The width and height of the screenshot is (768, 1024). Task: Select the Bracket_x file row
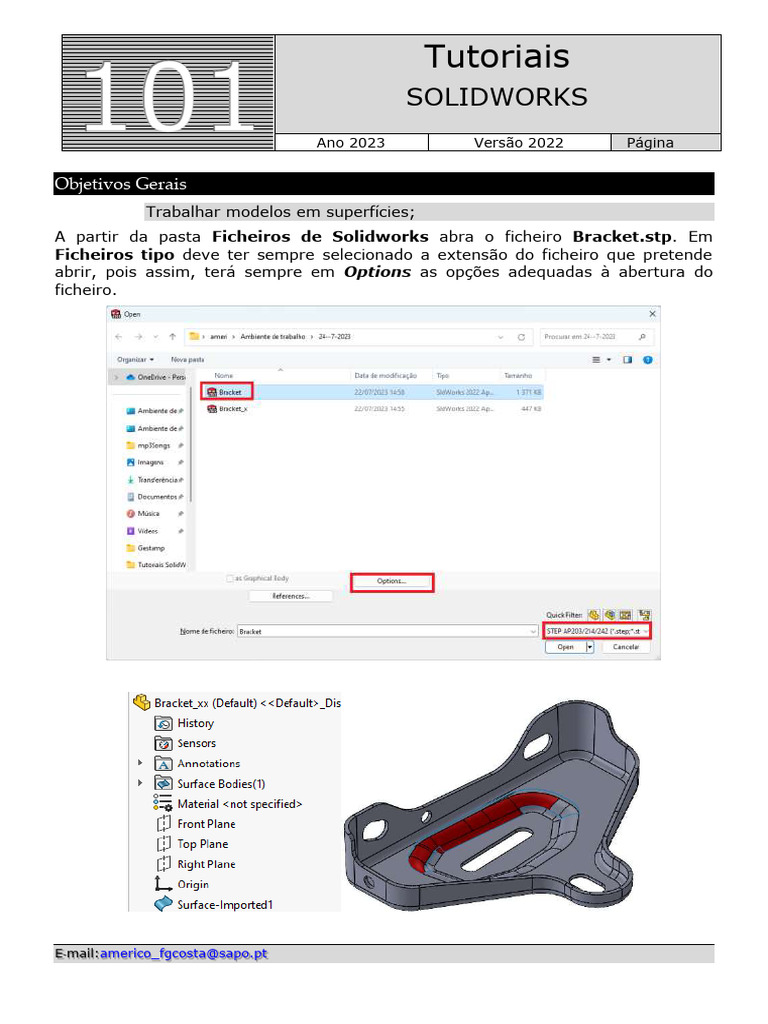(x=371, y=409)
